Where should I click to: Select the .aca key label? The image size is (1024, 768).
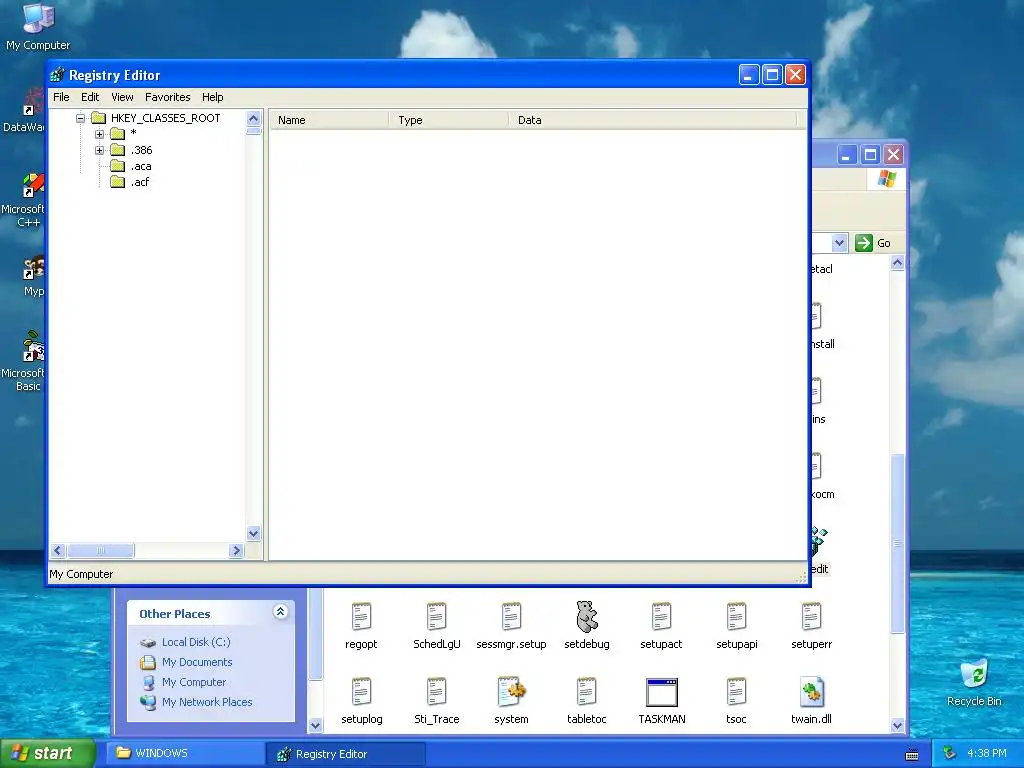tap(141, 166)
